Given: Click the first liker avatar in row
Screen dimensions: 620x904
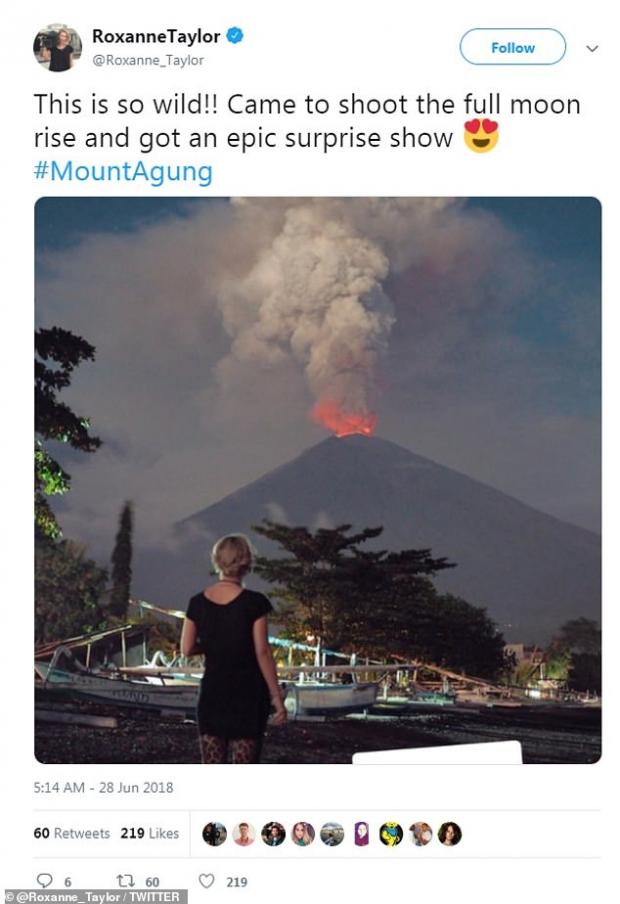Looking at the screenshot, I should click(214, 834).
